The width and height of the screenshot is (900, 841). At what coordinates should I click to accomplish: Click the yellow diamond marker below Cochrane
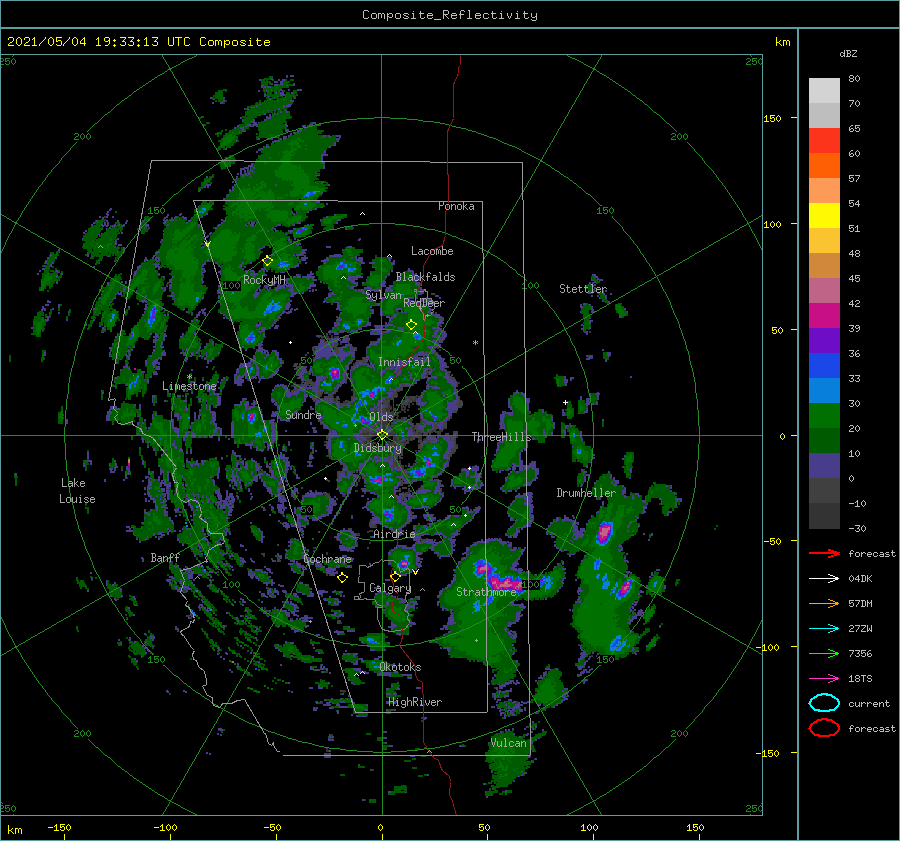342,578
